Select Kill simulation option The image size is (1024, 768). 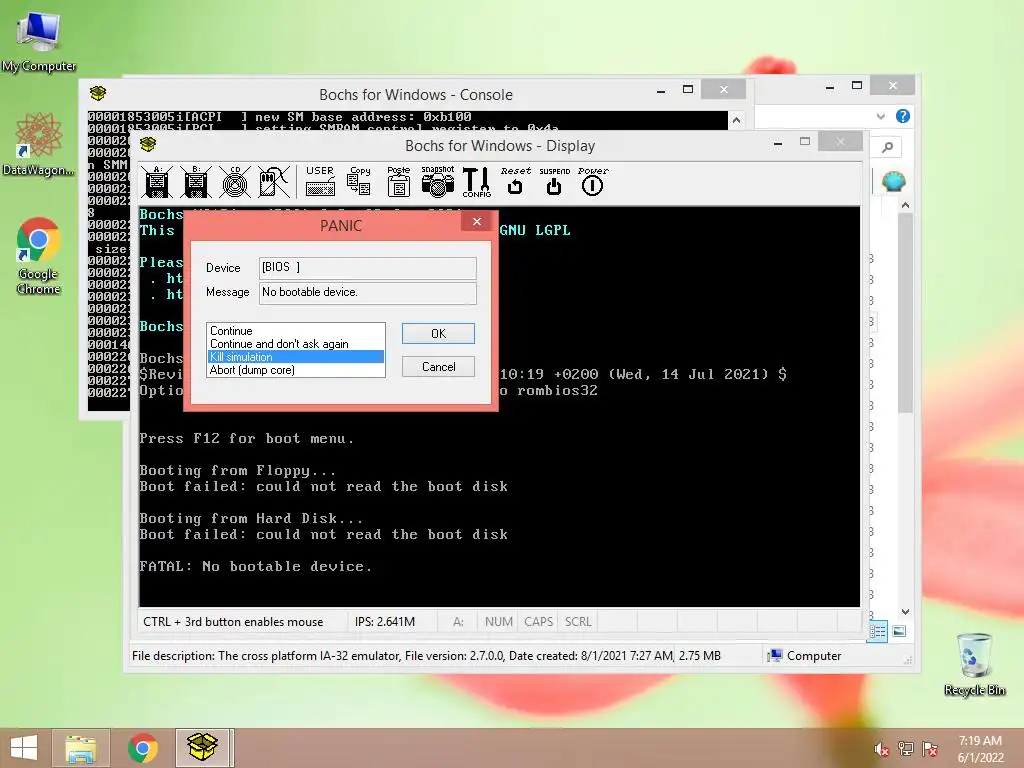coord(296,357)
